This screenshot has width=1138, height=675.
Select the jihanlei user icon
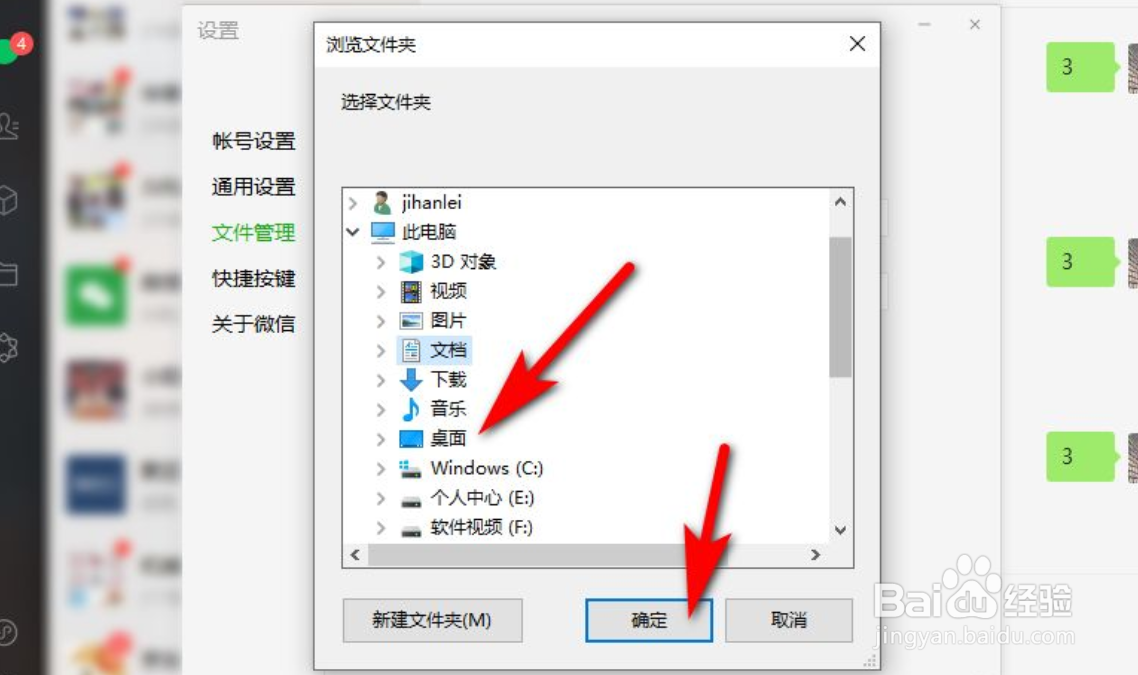tap(382, 202)
